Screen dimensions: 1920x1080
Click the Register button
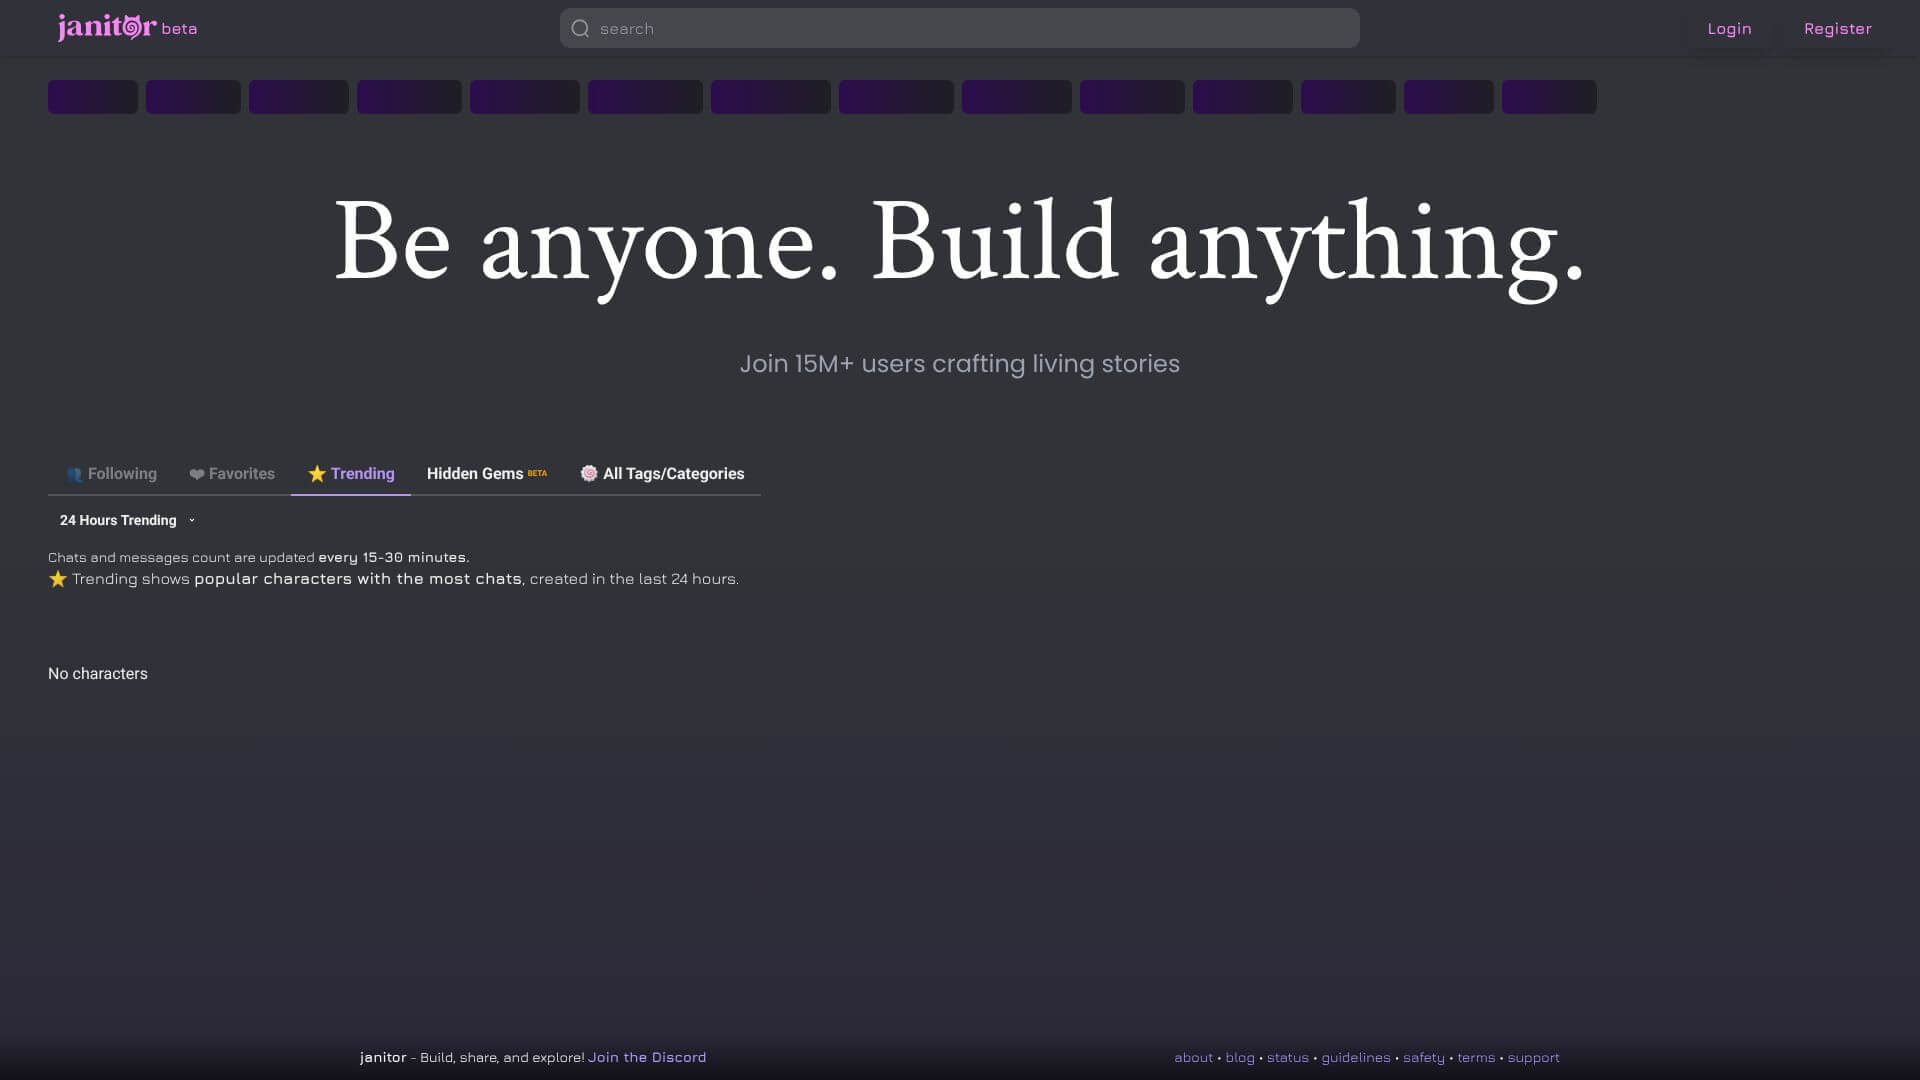tap(1837, 28)
